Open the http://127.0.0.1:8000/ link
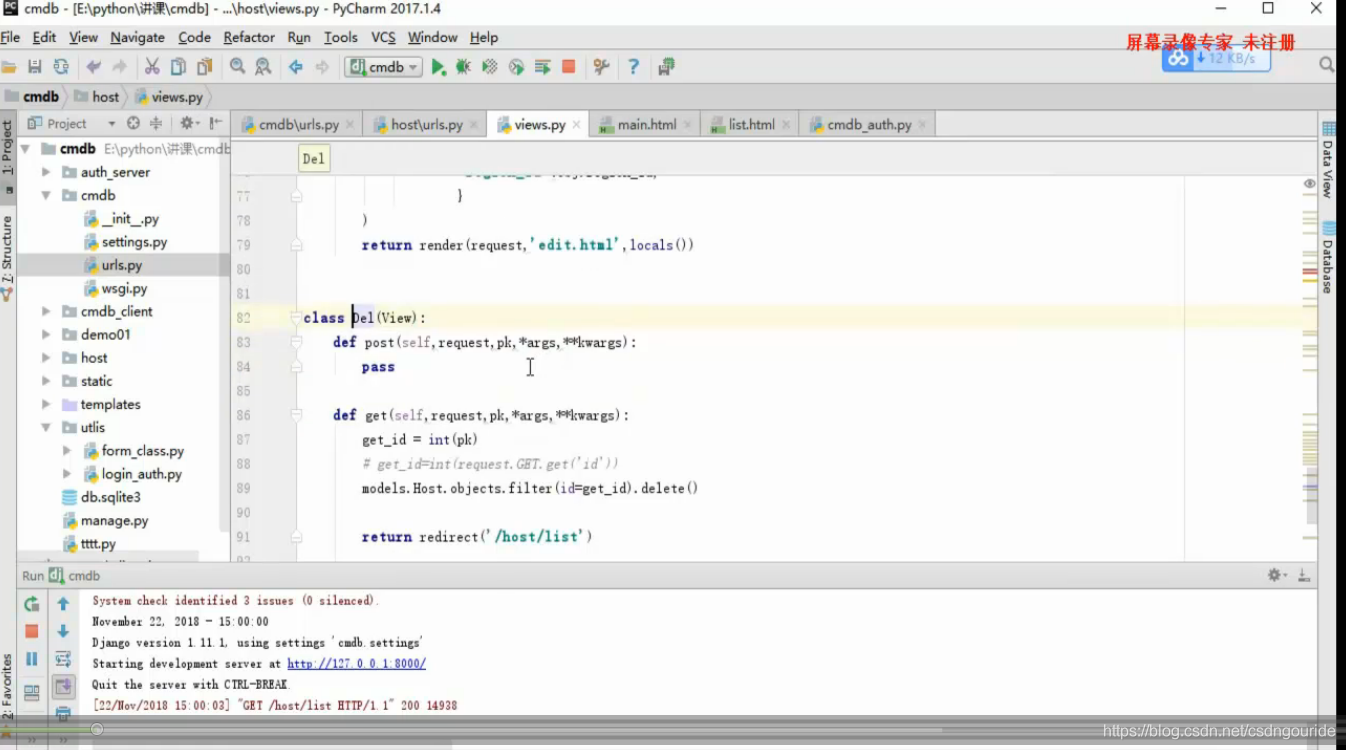 [356, 663]
